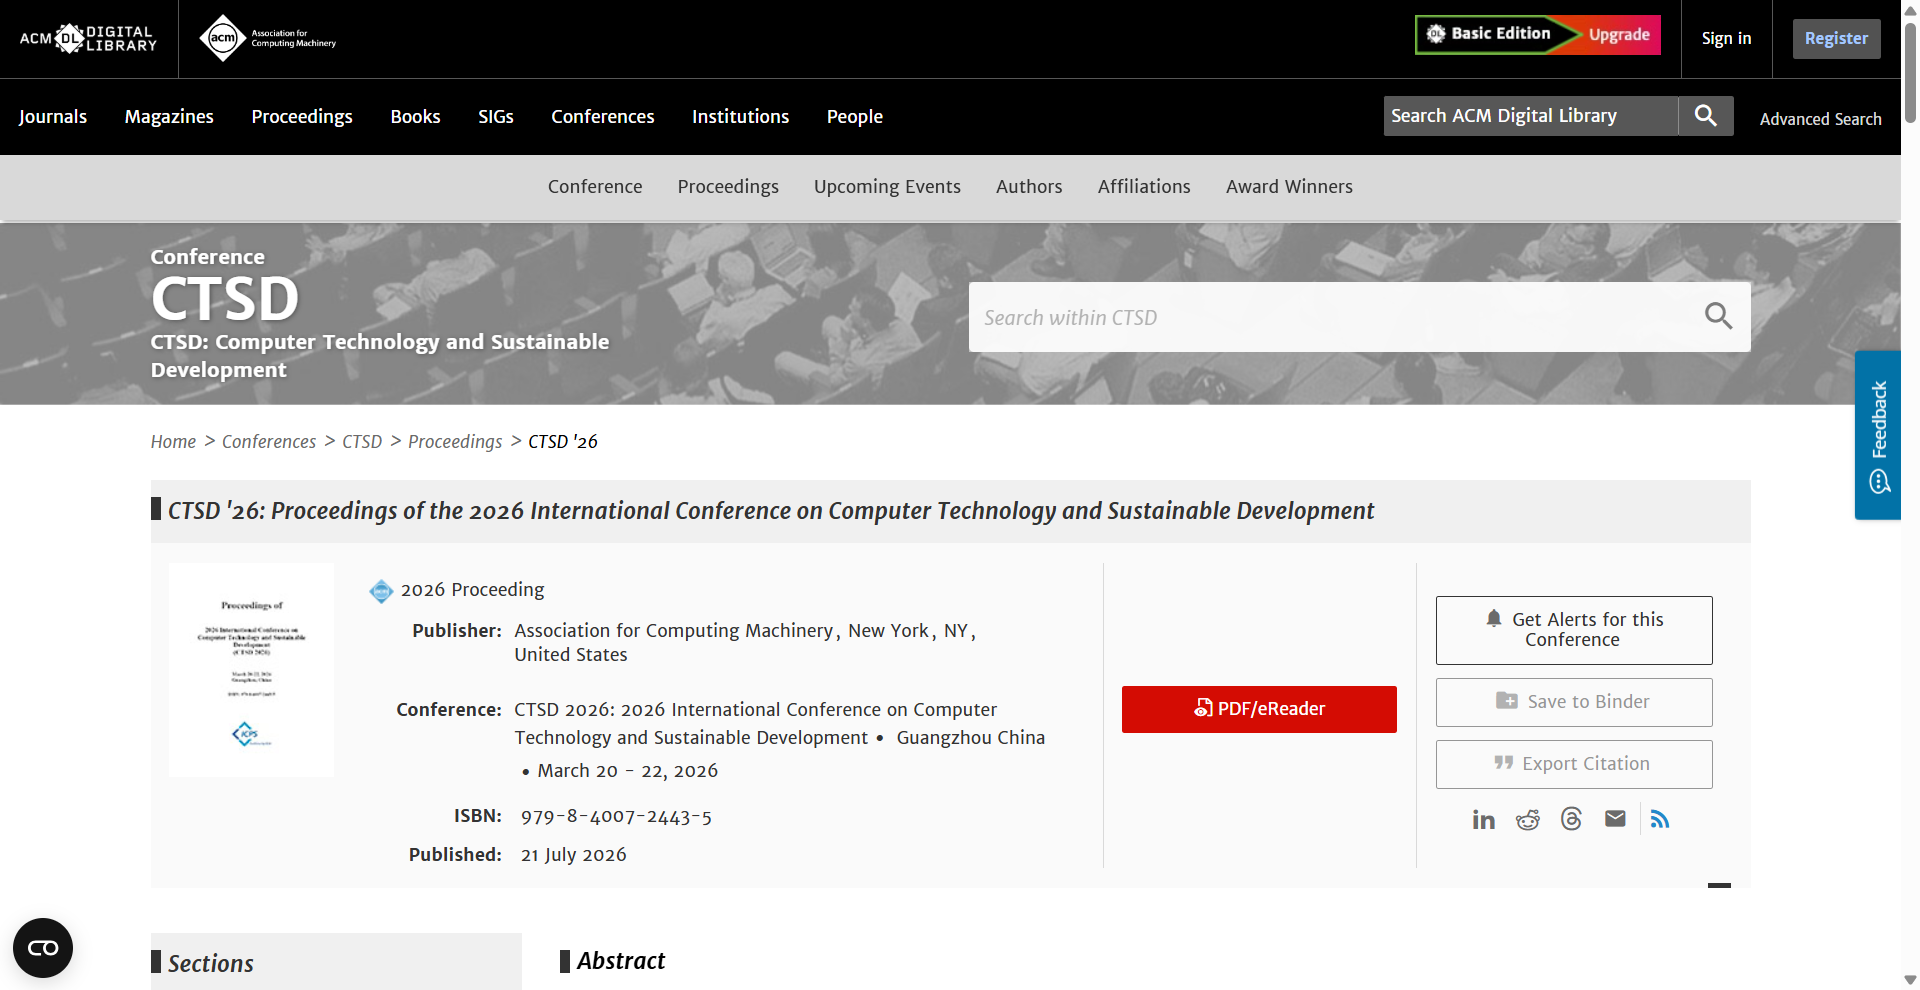1920x990 pixels.
Task: Click the down arrow of the page scrollbar
Action: pyautogui.click(x=1910, y=980)
